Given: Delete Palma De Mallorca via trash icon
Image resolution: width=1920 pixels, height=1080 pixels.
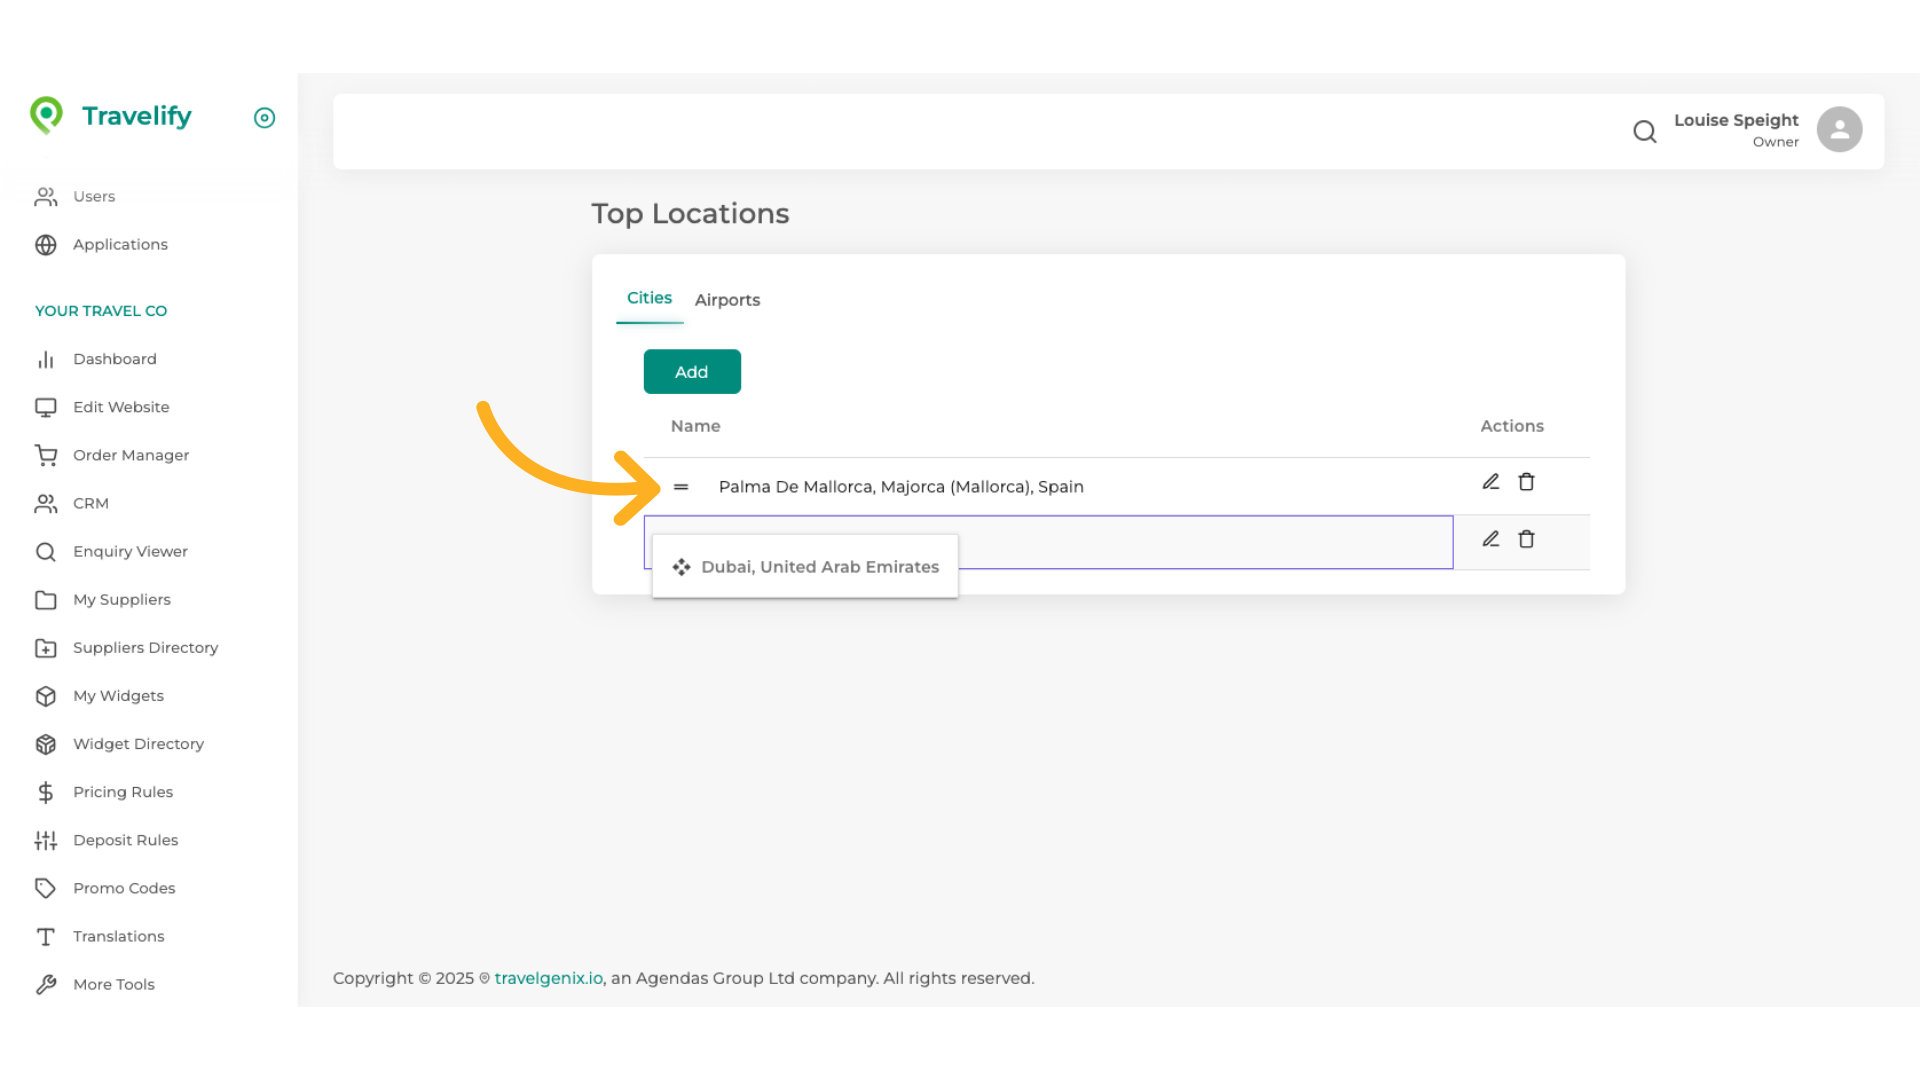Looking at the screenshot, I should pyautogui.click(x=1527, y=481).
